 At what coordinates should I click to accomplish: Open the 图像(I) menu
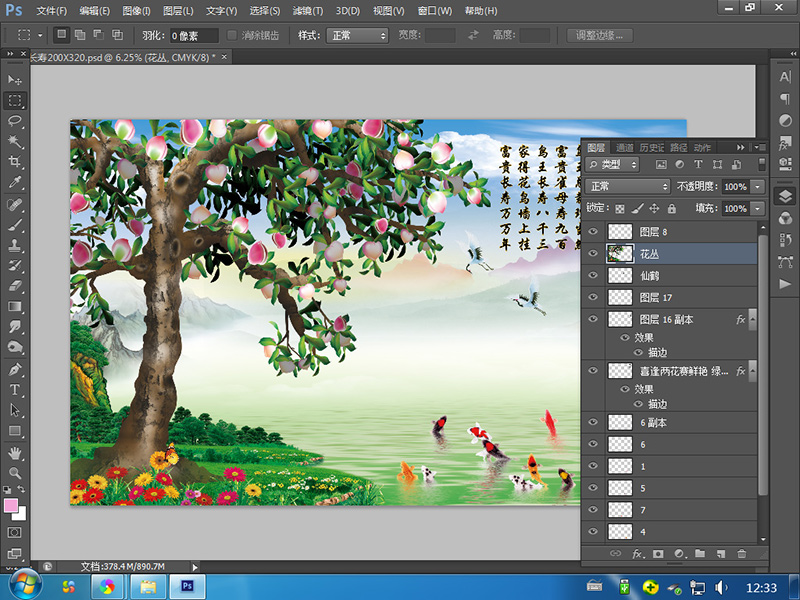click(136, 11)
